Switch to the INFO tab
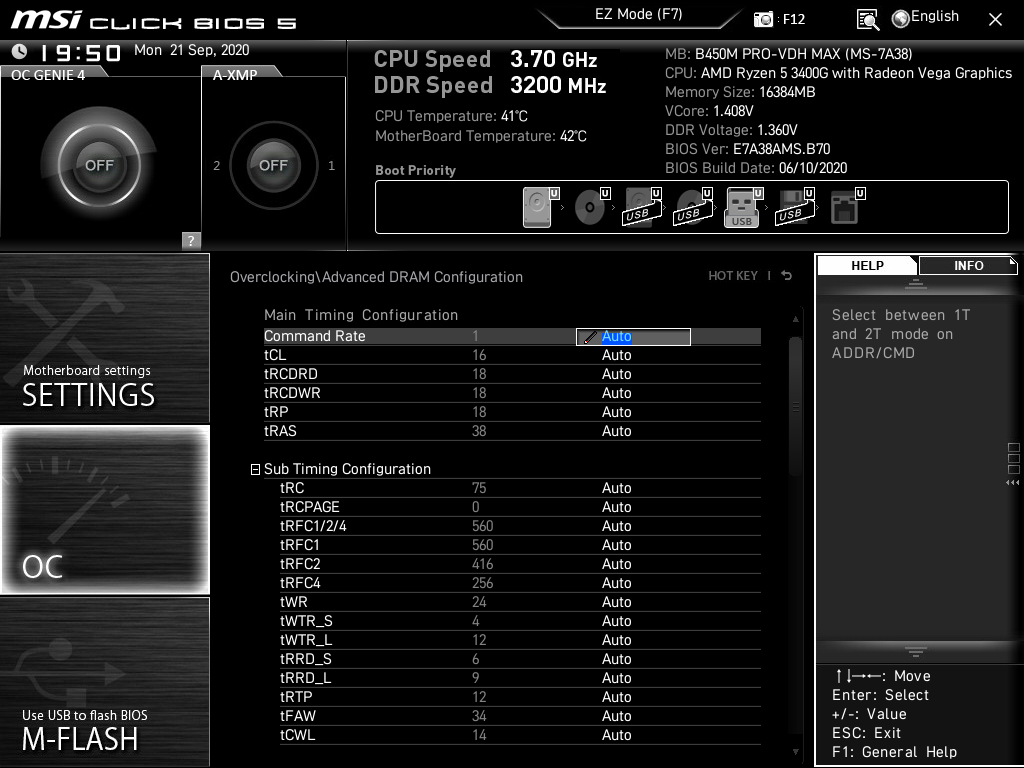The image size is (1024, 768). coord(968,266)
